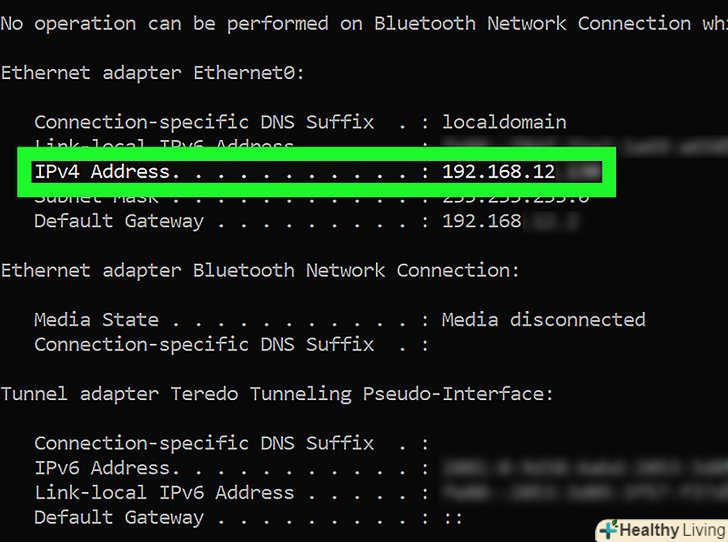Viewport: 728px width, 542px height.
Task: Select the 192.168.12 IPv4 address value
Action: coord(498,172)
